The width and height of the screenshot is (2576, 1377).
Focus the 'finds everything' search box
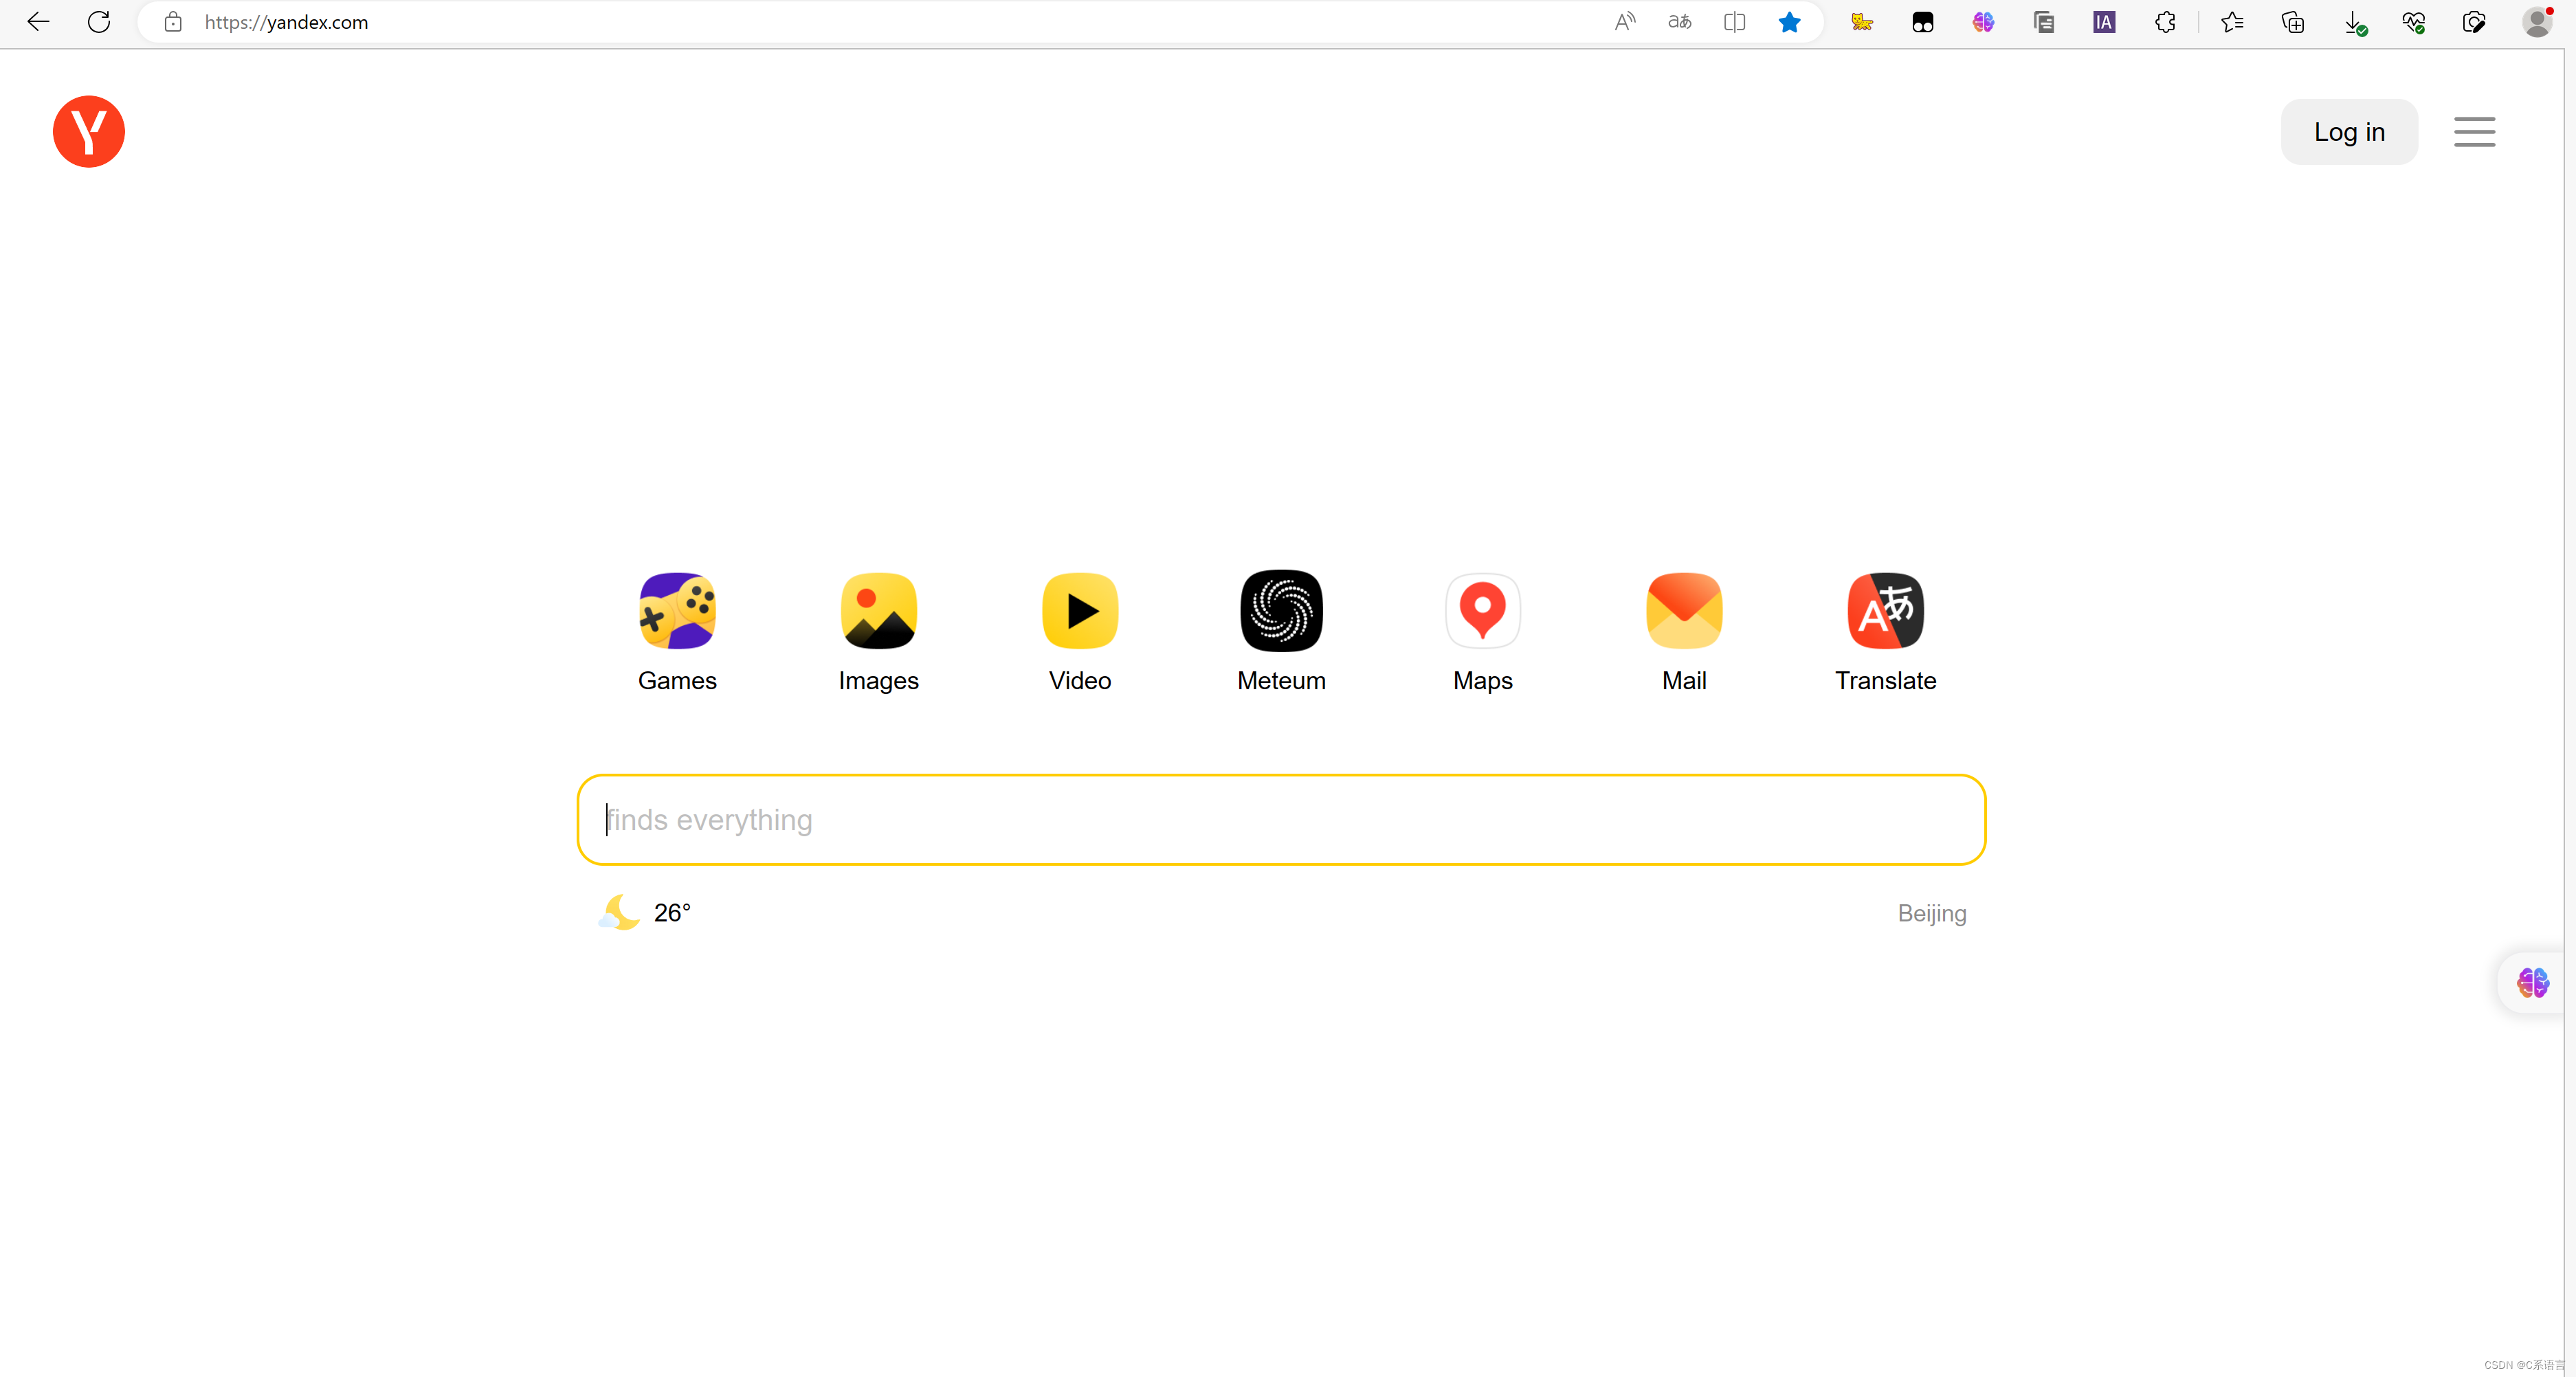tap(1281, 819)
